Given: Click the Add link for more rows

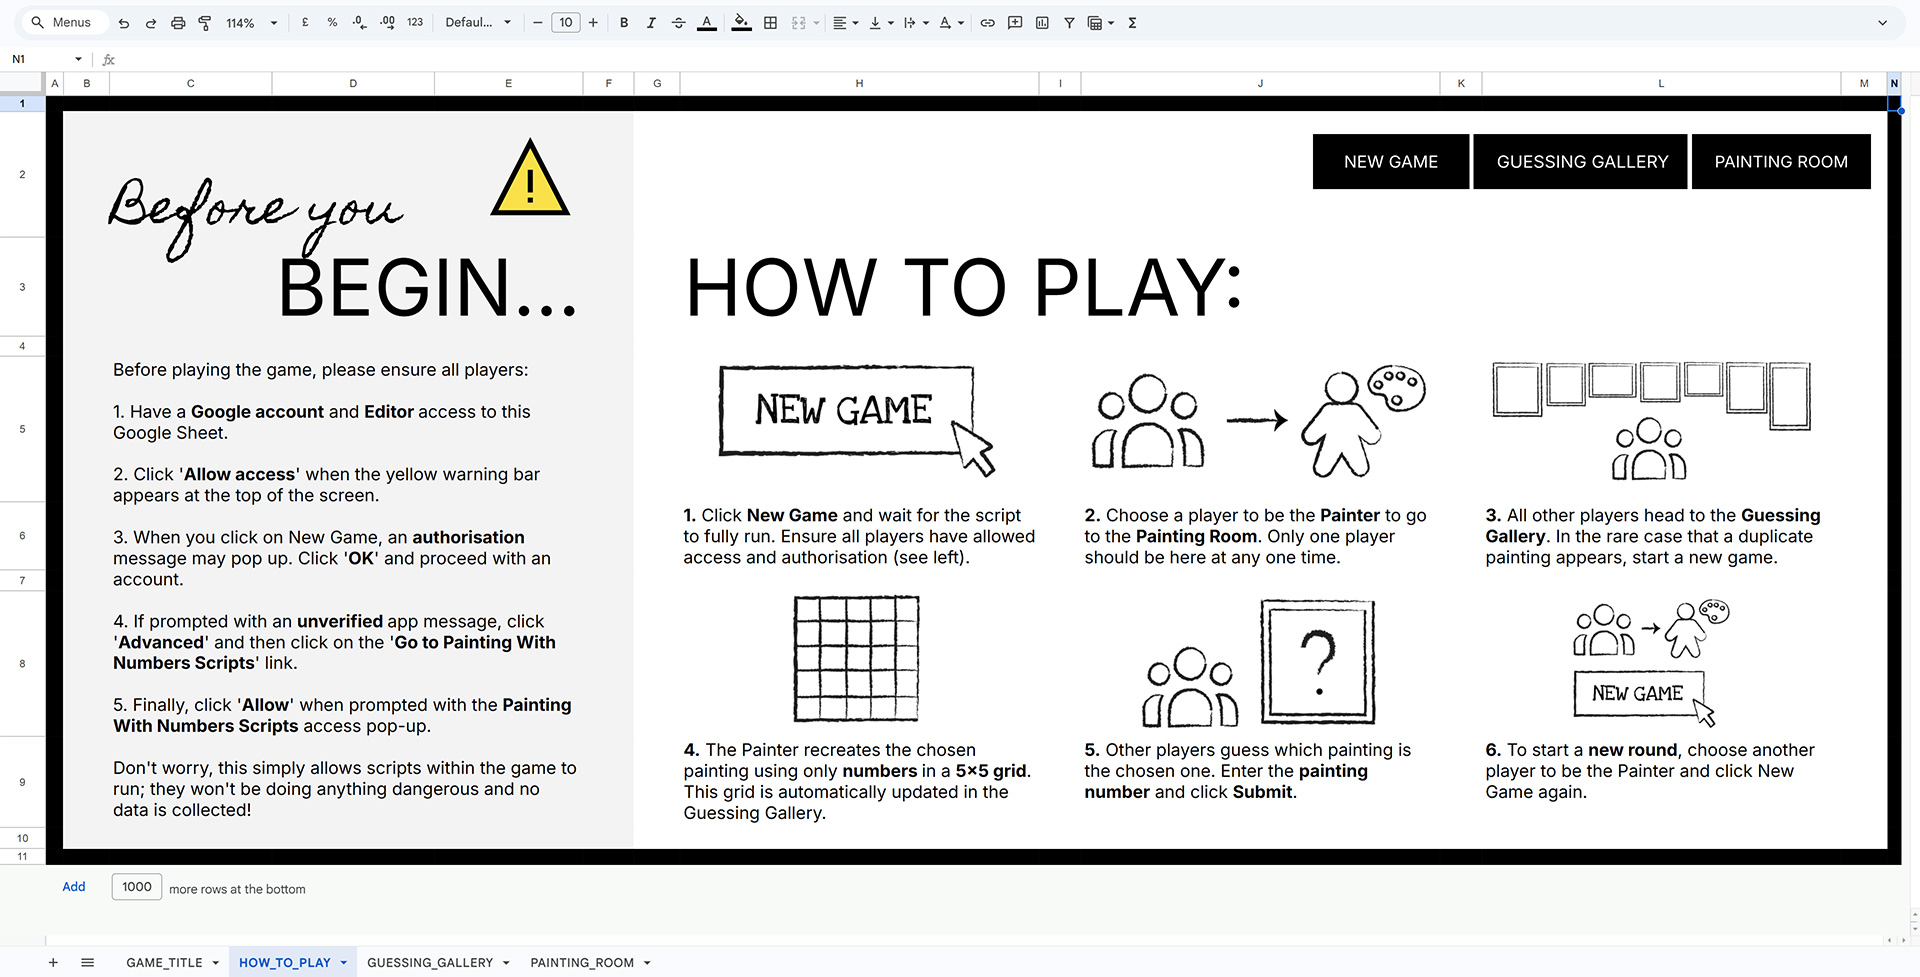Looking at the screenshot, I should tap(74, 887).
